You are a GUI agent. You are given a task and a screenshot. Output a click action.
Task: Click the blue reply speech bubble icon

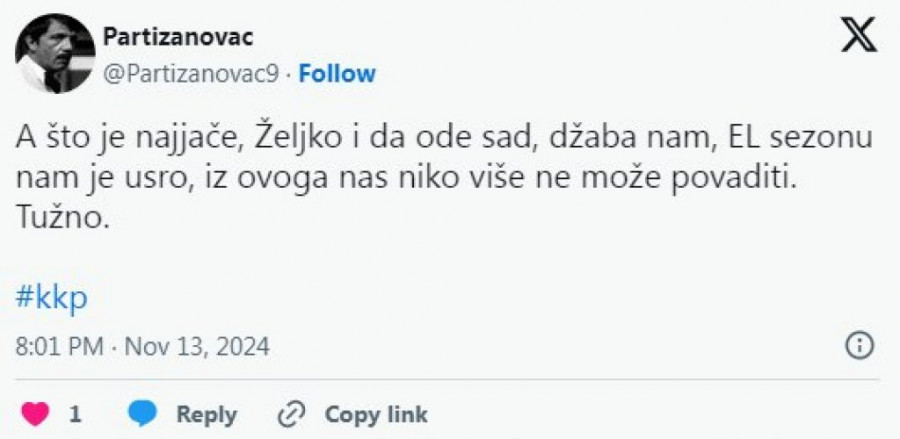[145, 413]
